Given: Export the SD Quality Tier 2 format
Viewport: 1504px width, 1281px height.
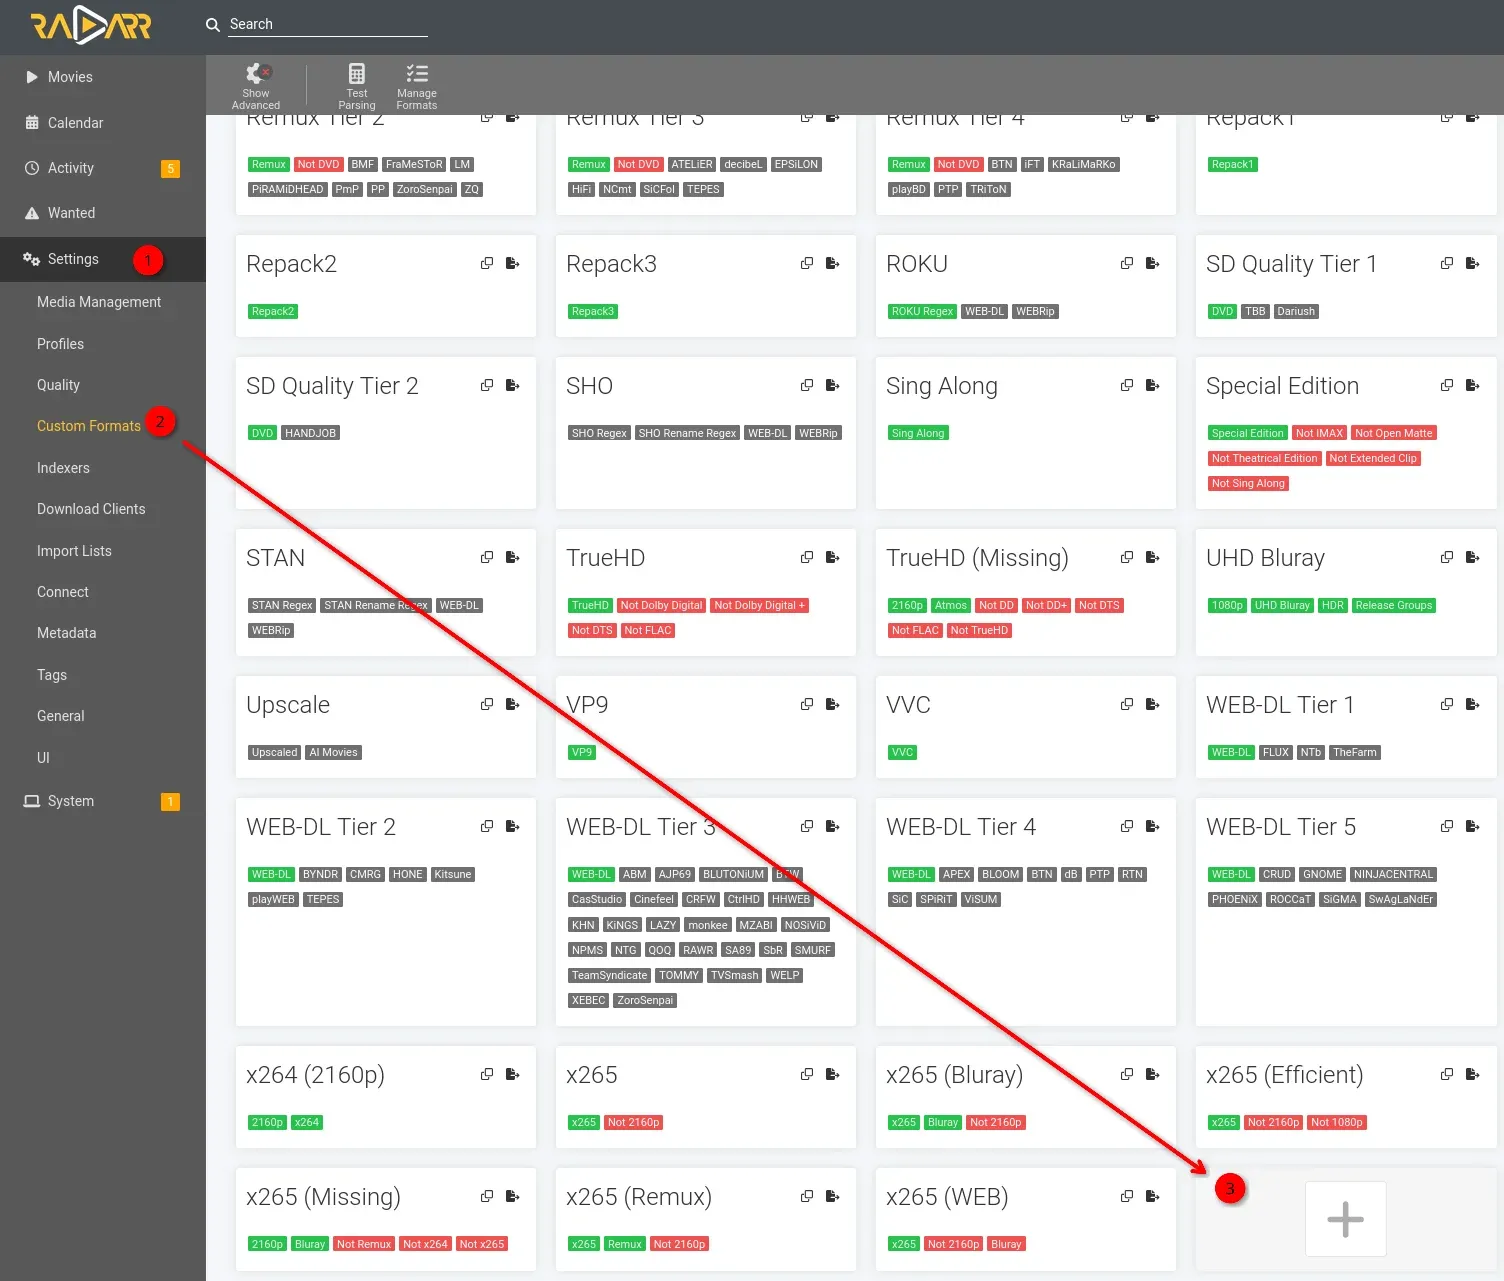Looking at the screenshot, I should [x=513, y=385].
